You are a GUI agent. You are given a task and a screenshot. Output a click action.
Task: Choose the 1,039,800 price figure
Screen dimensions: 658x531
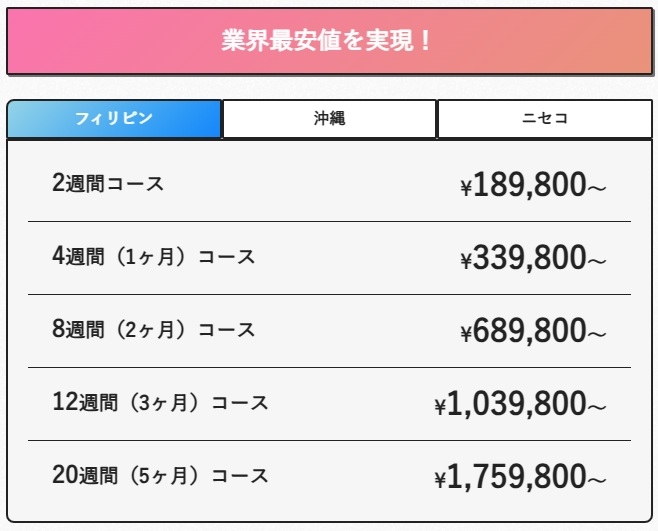click(x=516, y=404)
